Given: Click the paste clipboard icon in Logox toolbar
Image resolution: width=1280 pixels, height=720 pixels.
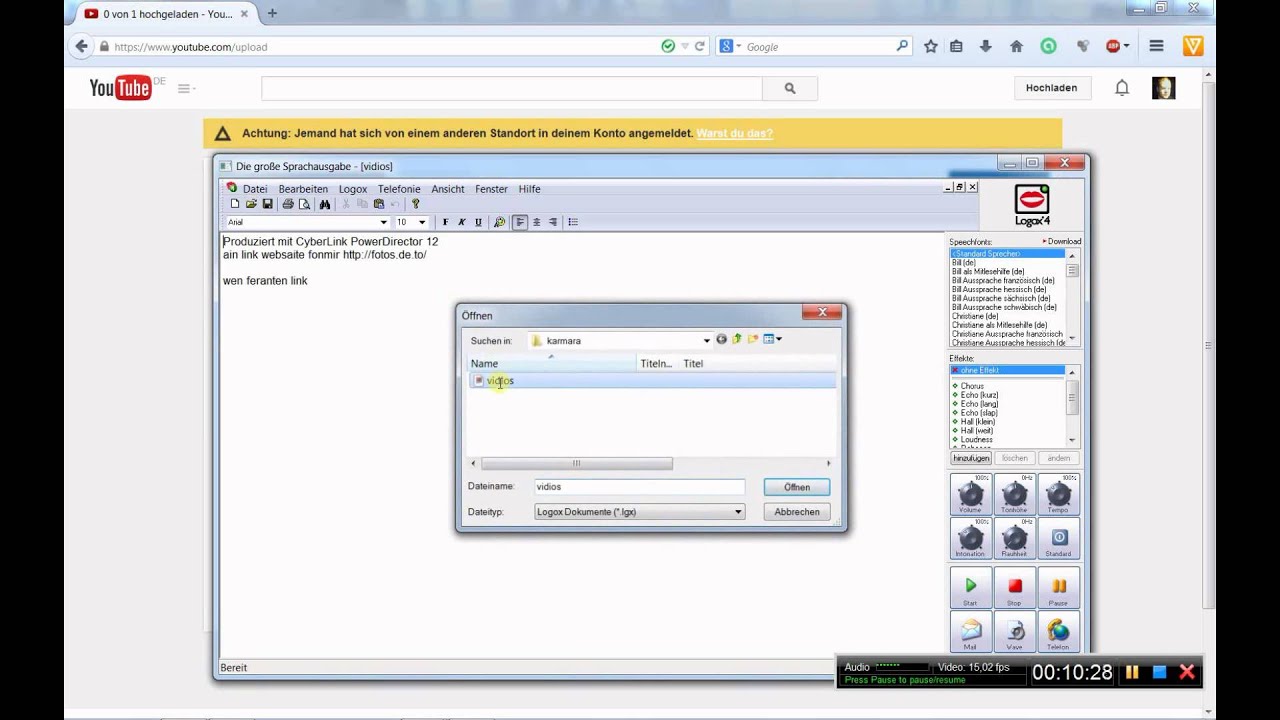Looking at the screenshot, I should tap(379, 204).
